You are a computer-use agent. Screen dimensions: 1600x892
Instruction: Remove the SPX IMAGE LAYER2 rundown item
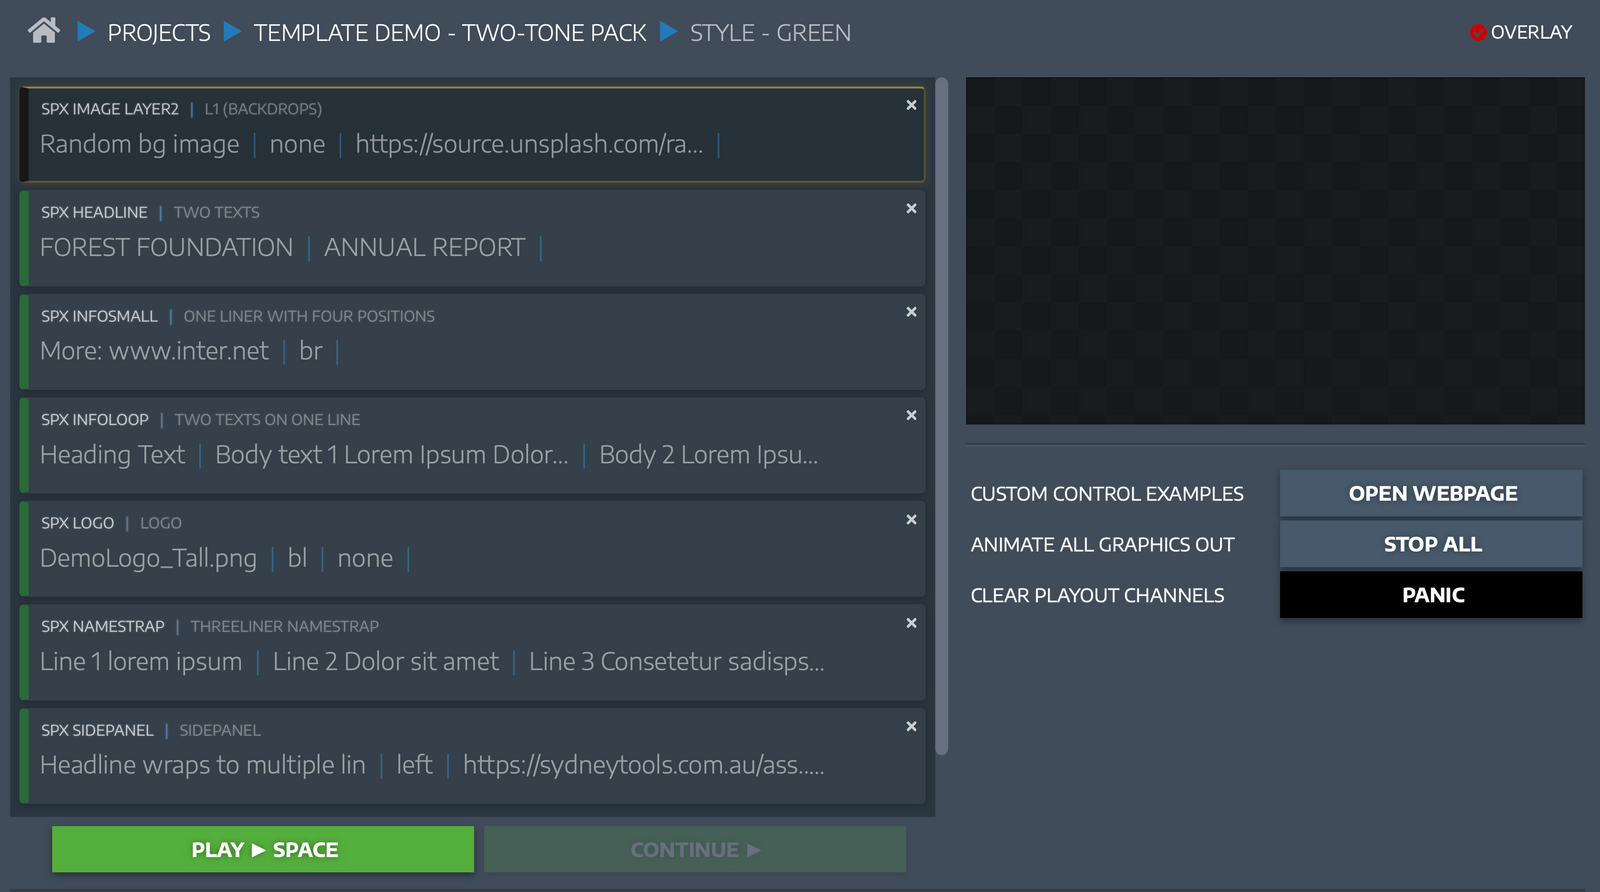(911, 105)
